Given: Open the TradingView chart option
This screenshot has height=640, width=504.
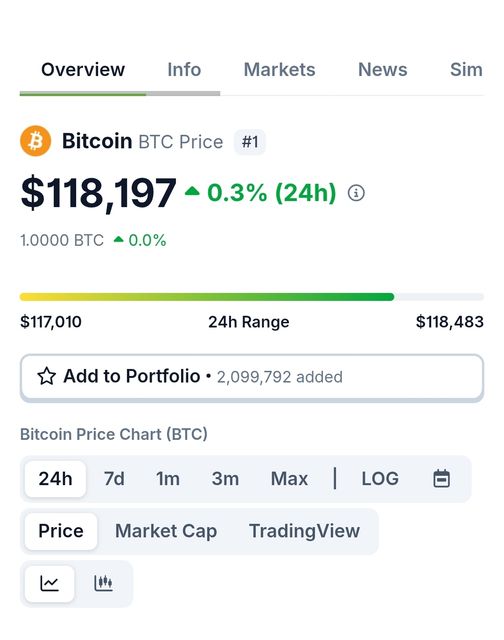Looking at the screenshot, I should click(x=304, y=531).
